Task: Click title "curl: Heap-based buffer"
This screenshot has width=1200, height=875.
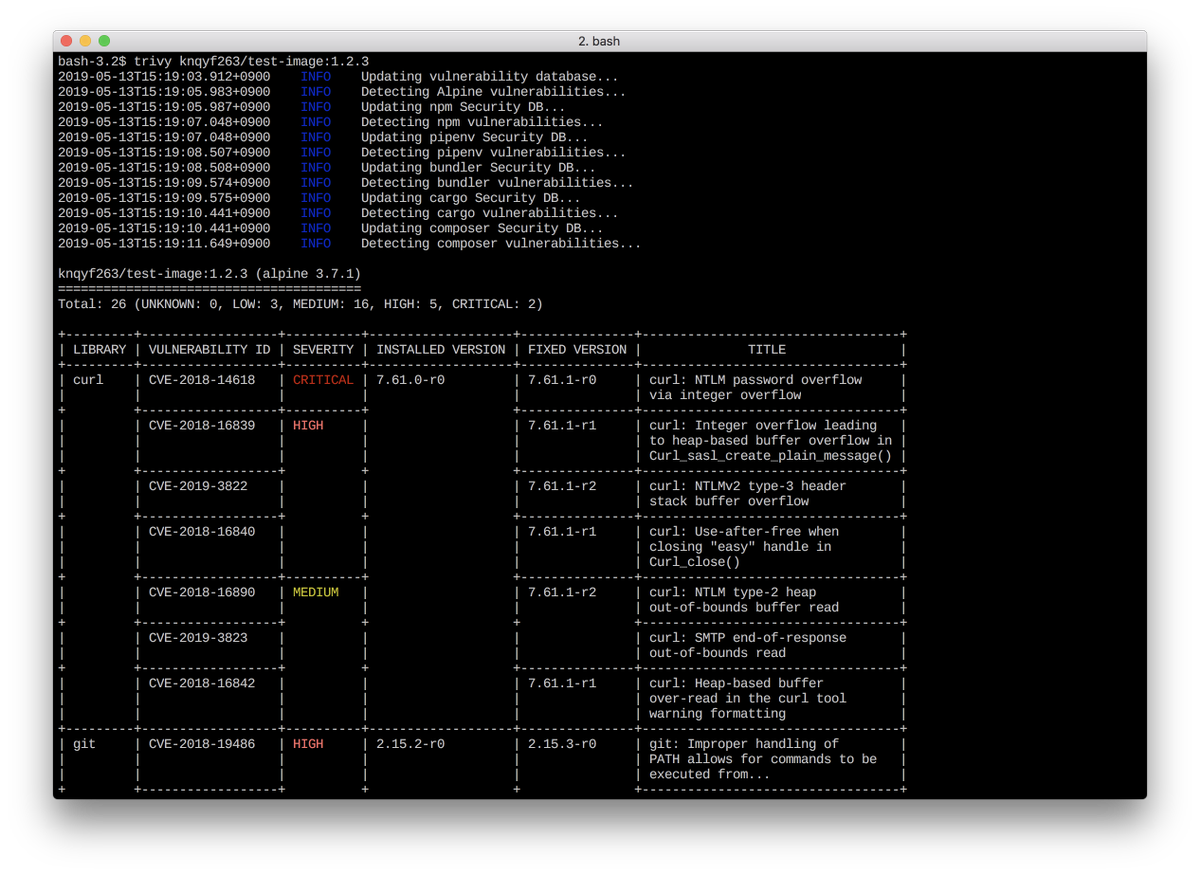Action: (x=737, y=684)
